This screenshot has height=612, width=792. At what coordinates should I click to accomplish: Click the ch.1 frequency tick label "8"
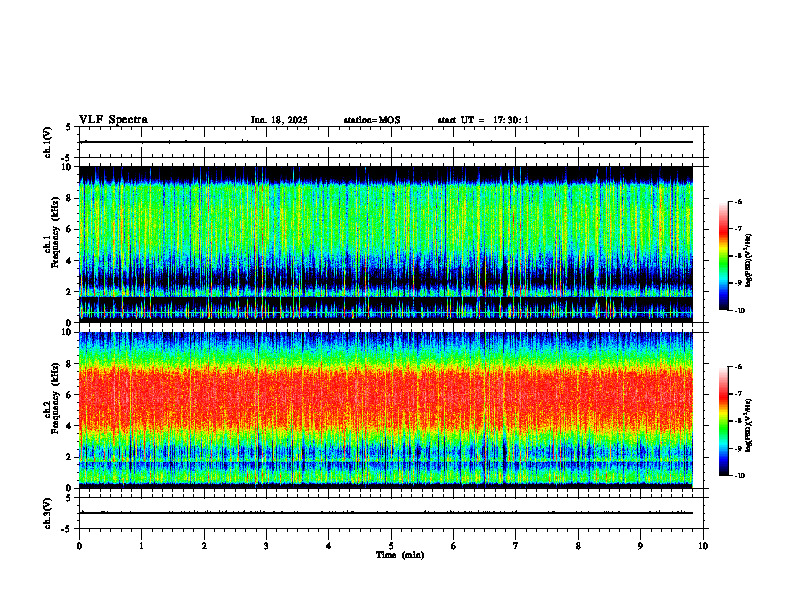pos(70,198)
